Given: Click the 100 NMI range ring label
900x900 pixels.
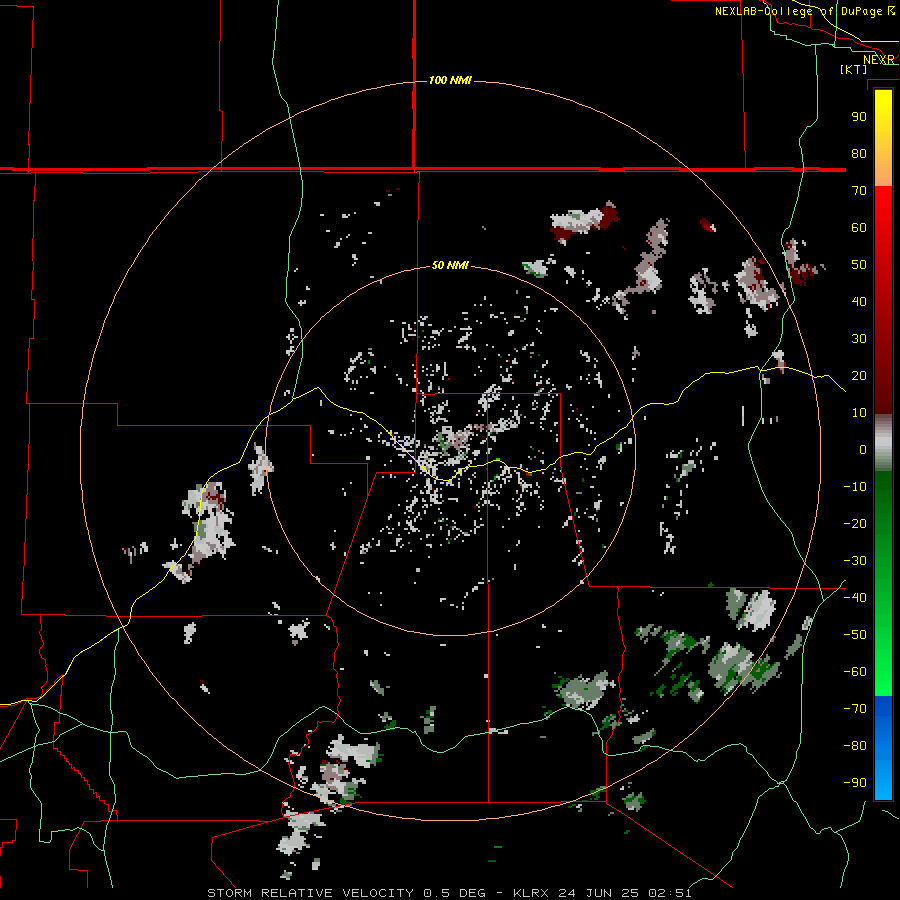Looking at the screenshot, I should click(450, 80).
